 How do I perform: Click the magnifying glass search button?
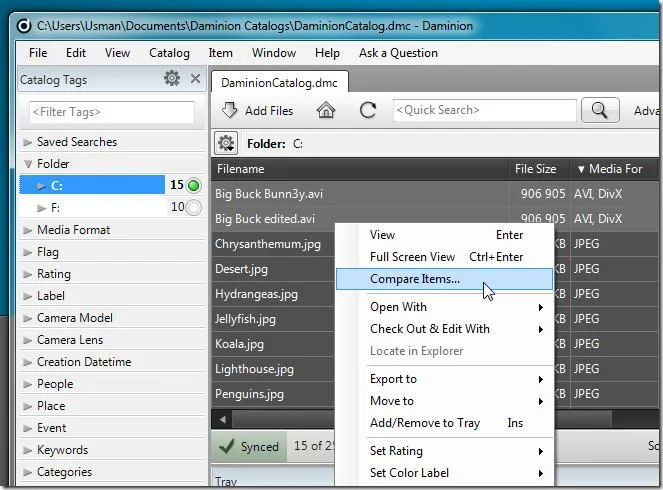point(600,110)
